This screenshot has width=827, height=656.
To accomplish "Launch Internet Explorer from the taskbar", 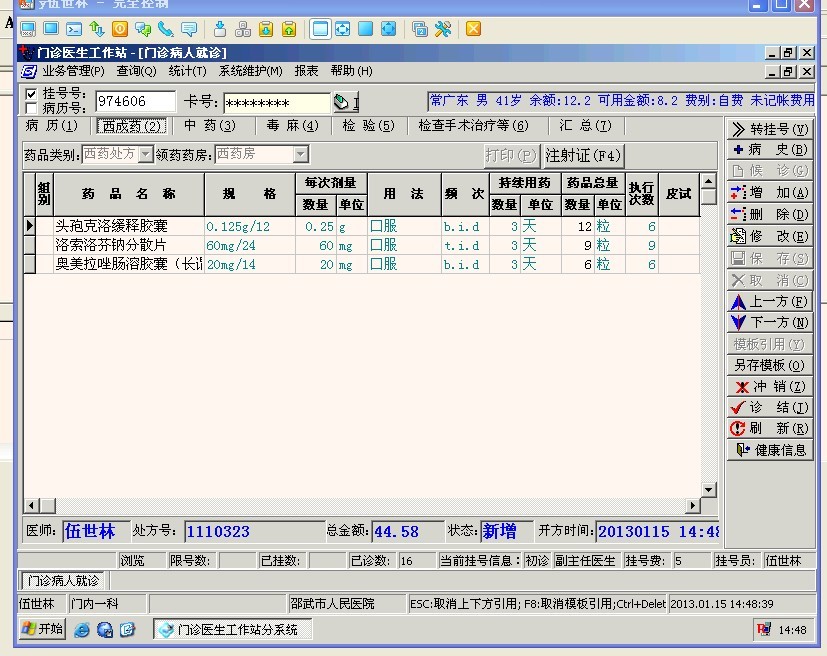I will click(82, 630).
